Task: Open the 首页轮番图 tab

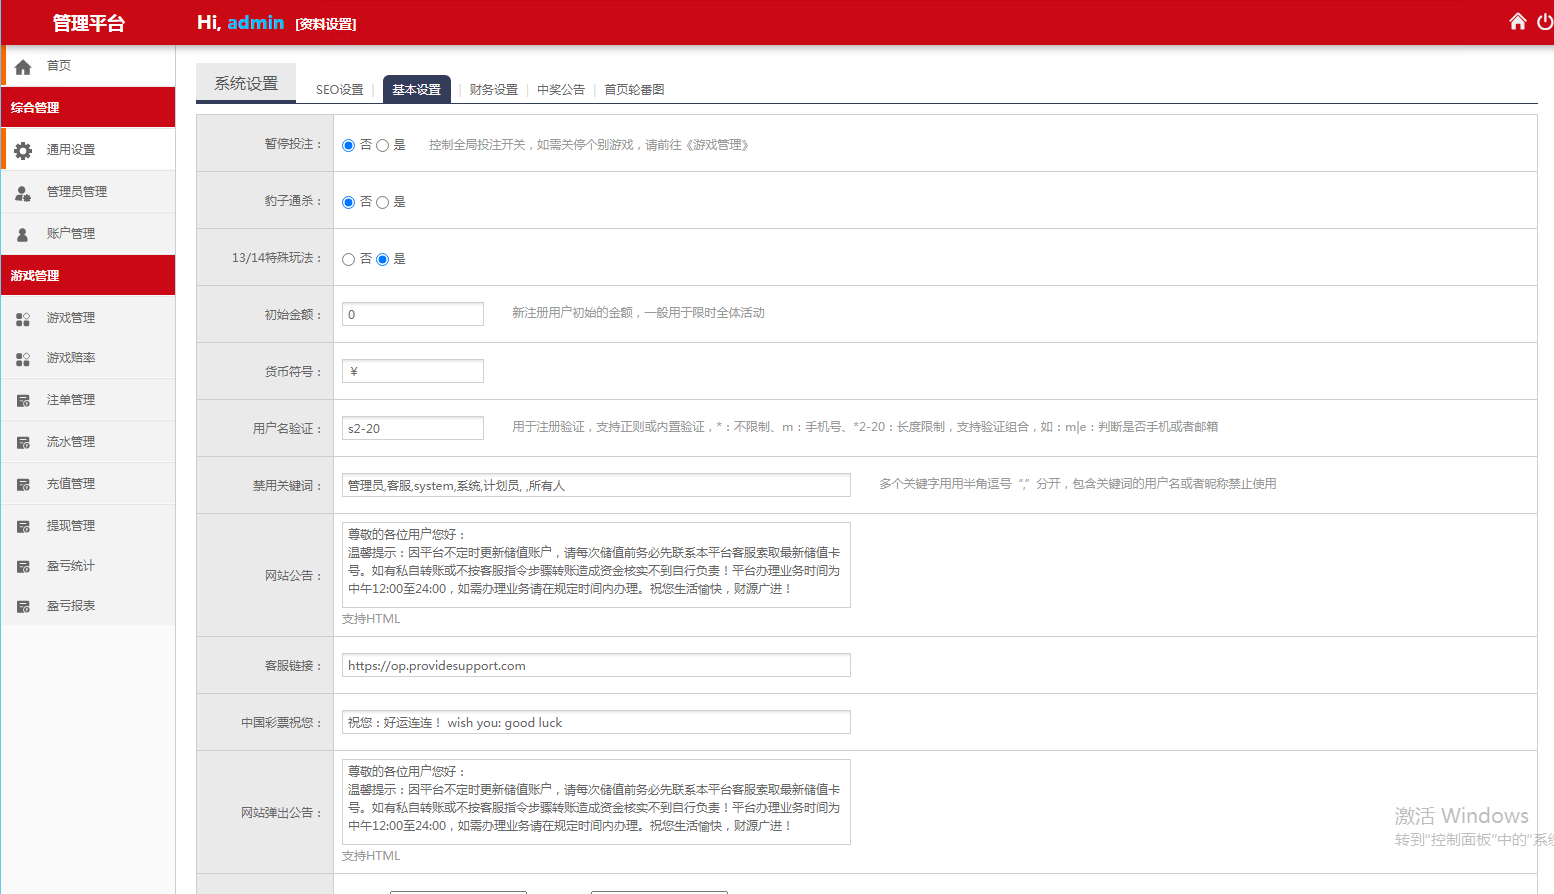Action: (x=634, y=90)
